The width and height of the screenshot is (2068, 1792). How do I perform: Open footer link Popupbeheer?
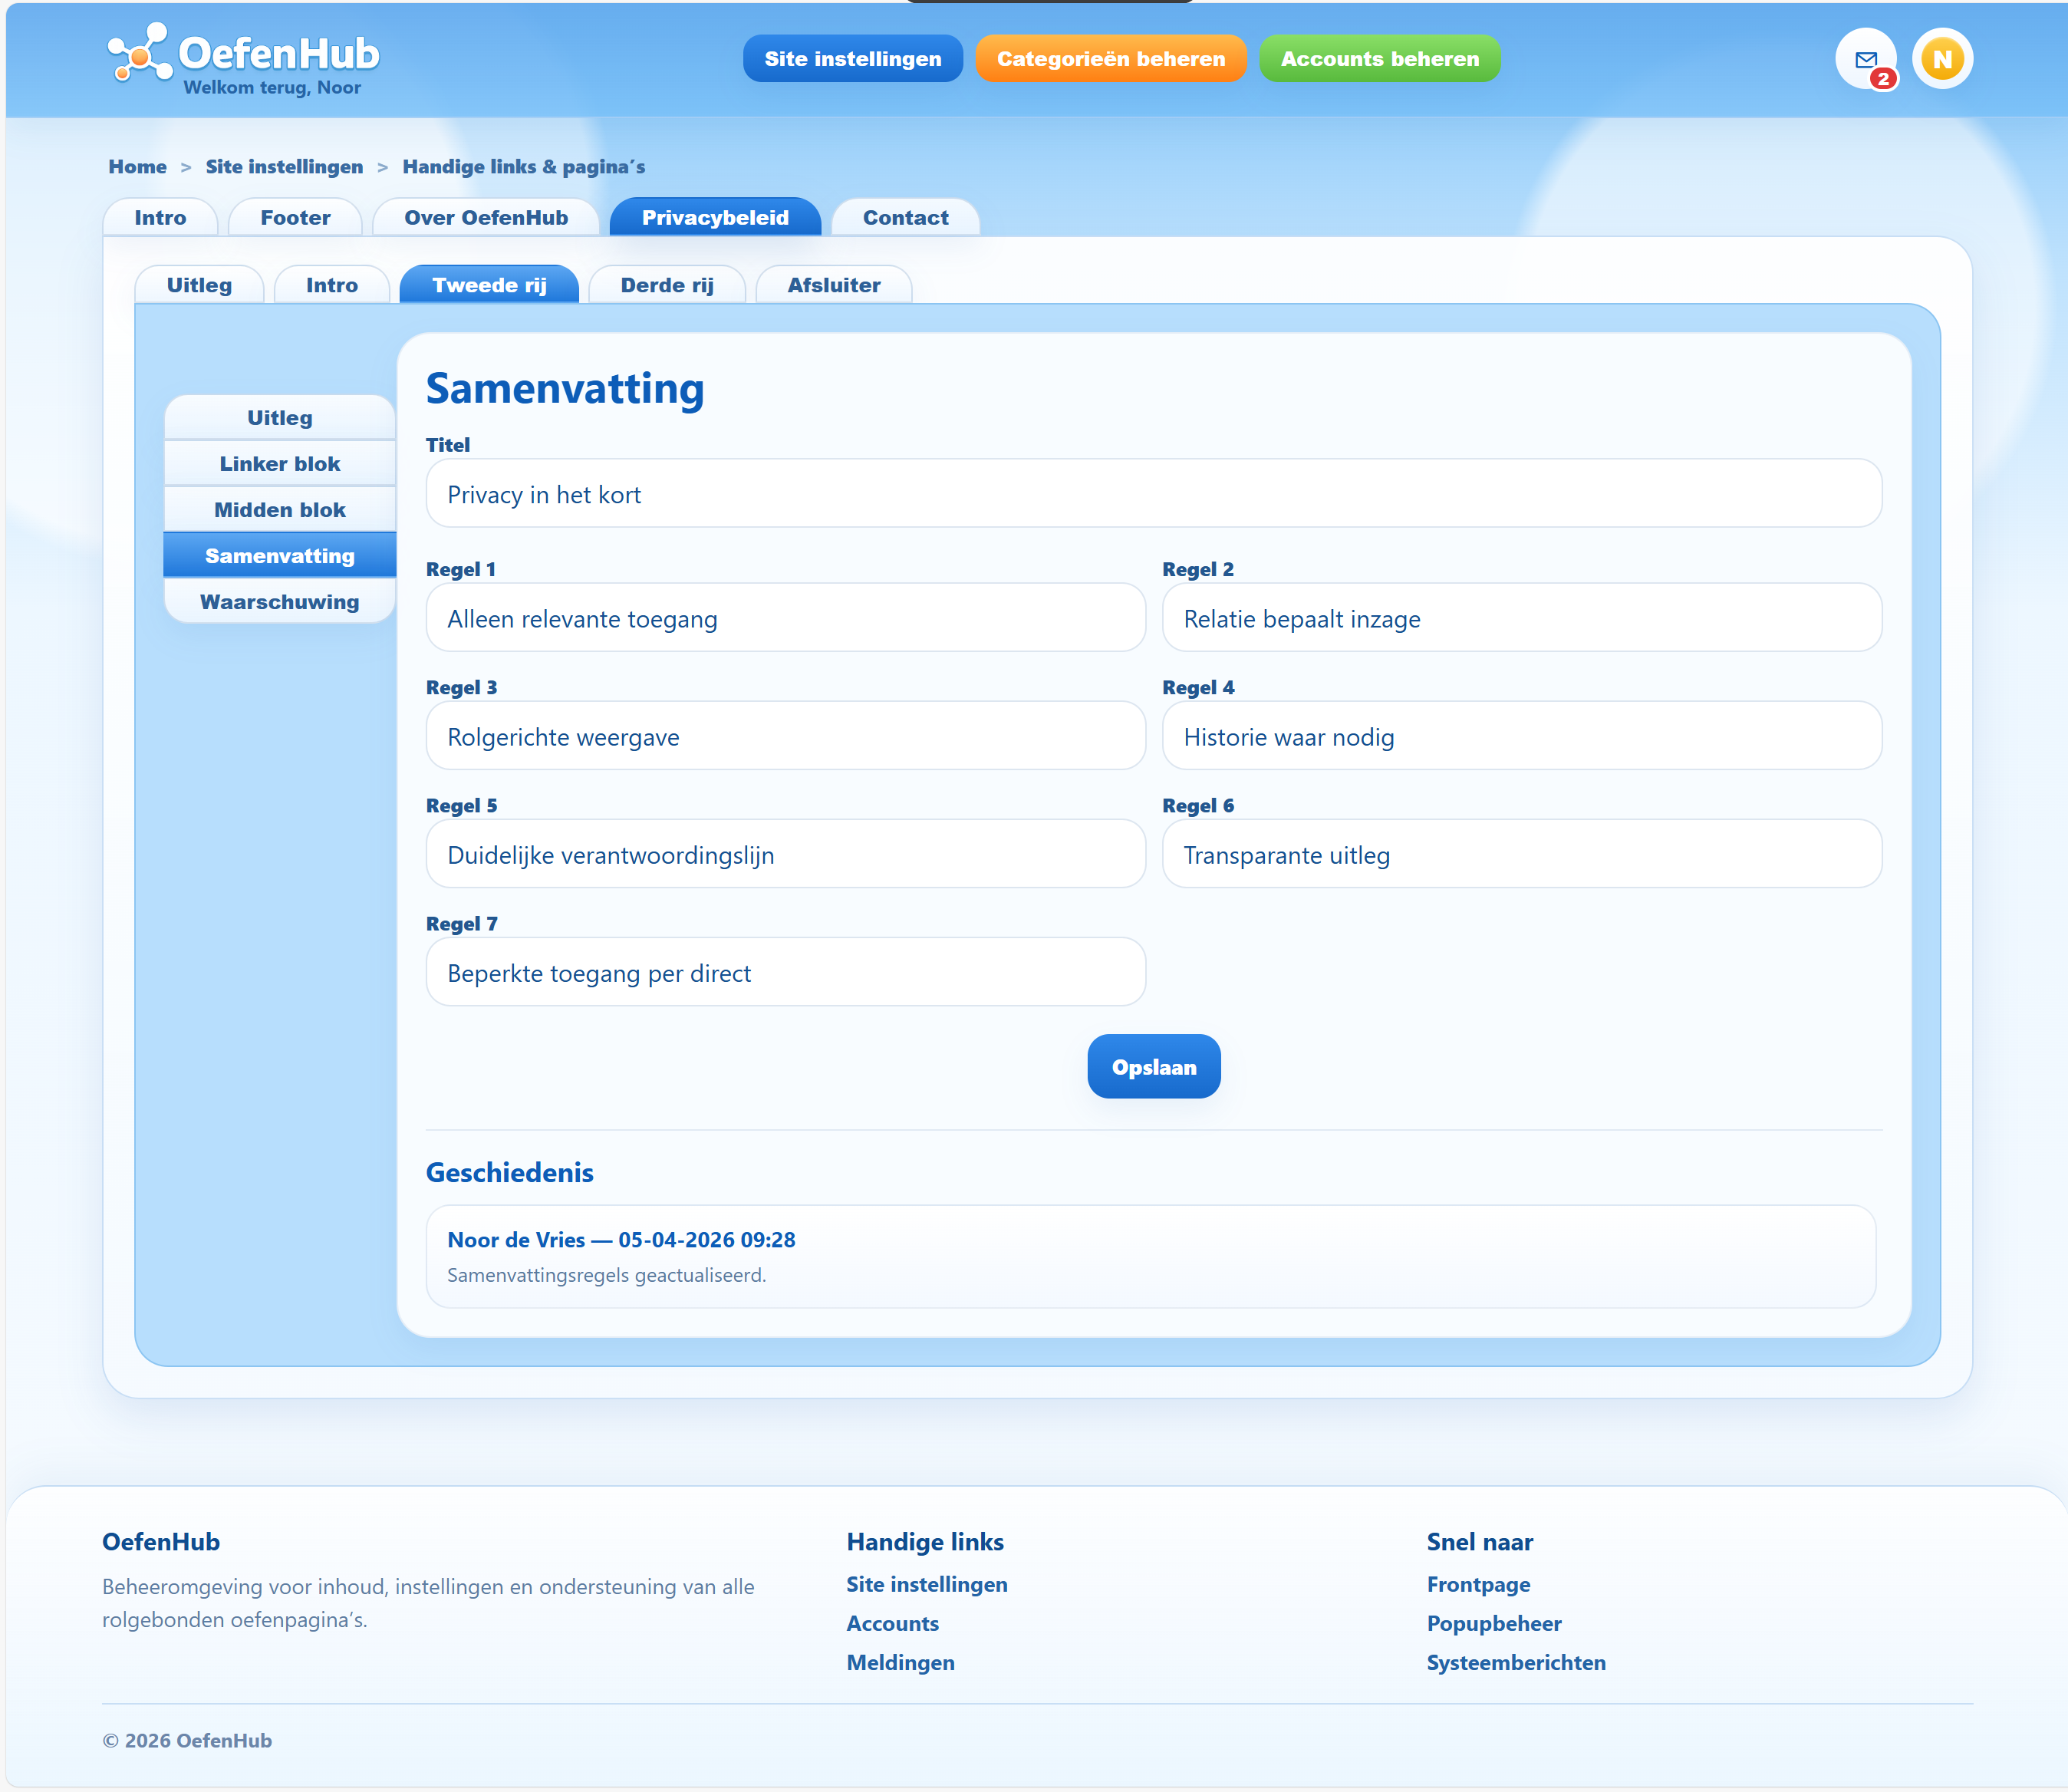[x=1494, y=1624]
